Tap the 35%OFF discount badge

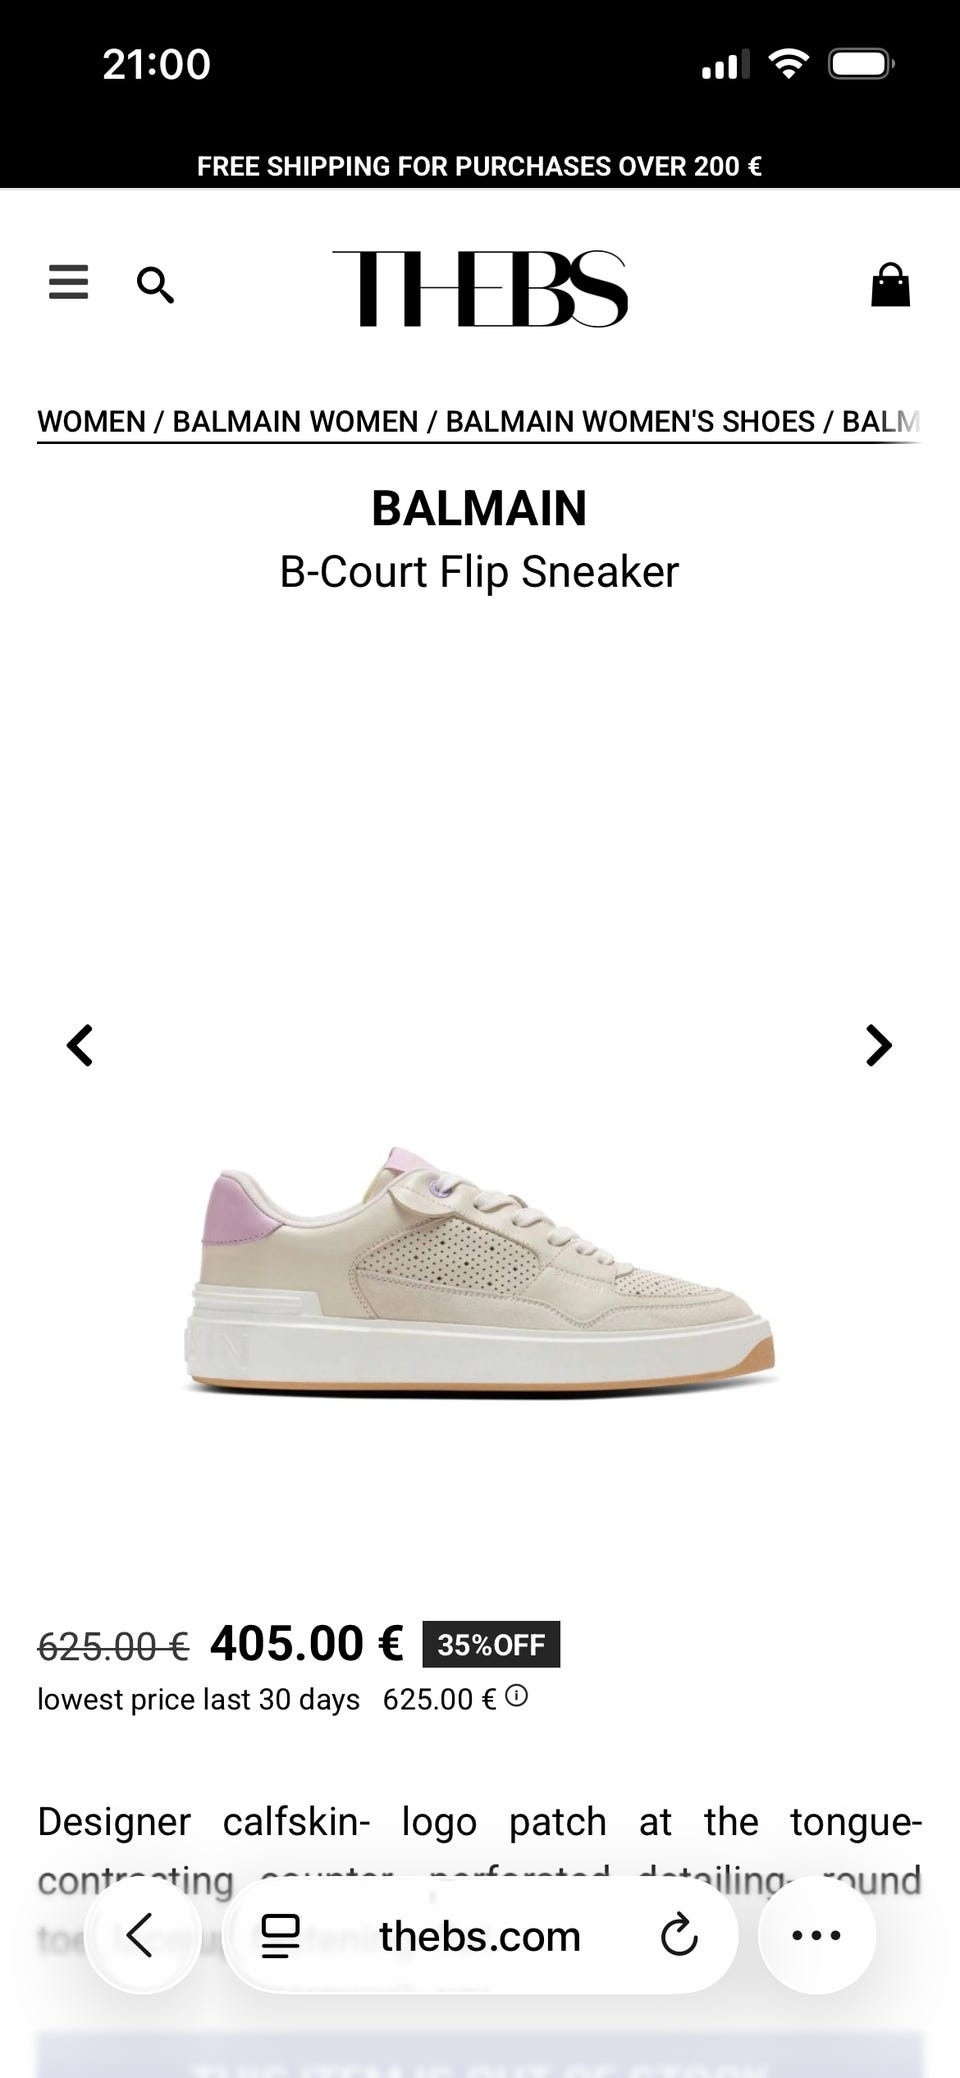click(491, 1644)
